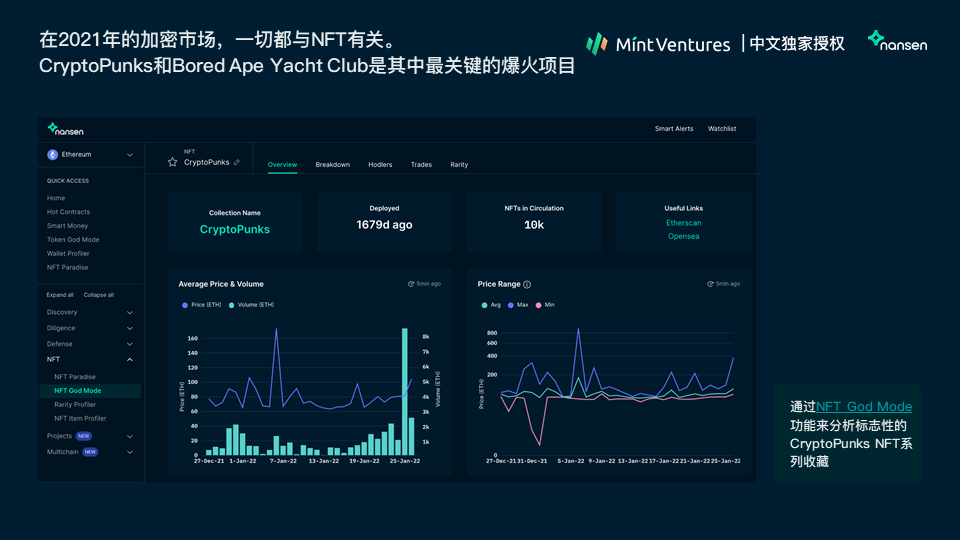Open NFT Item Profiler
Viewport: 960px width, 540px height.
[x=80, y=419]
